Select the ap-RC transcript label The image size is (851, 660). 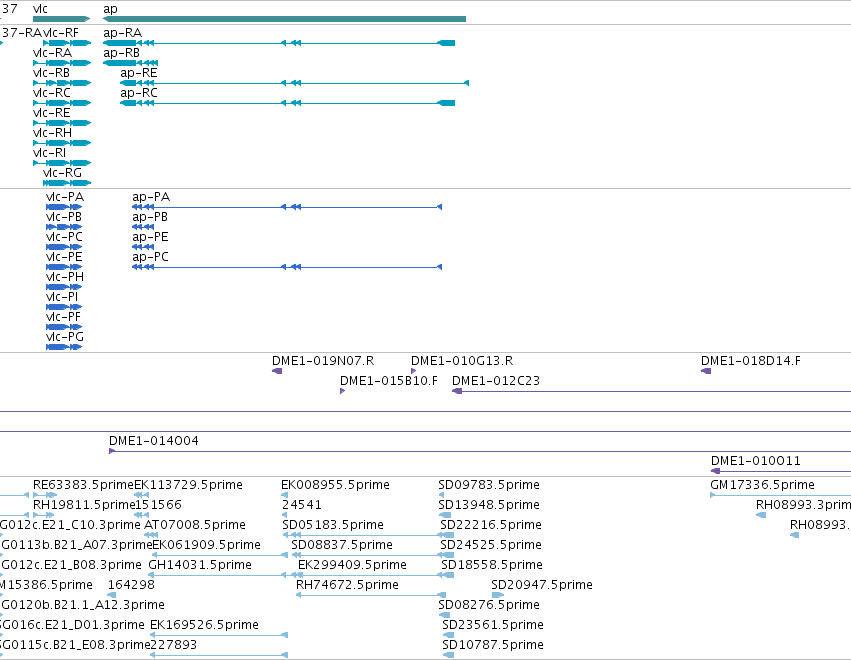click(x=139, y=93)
